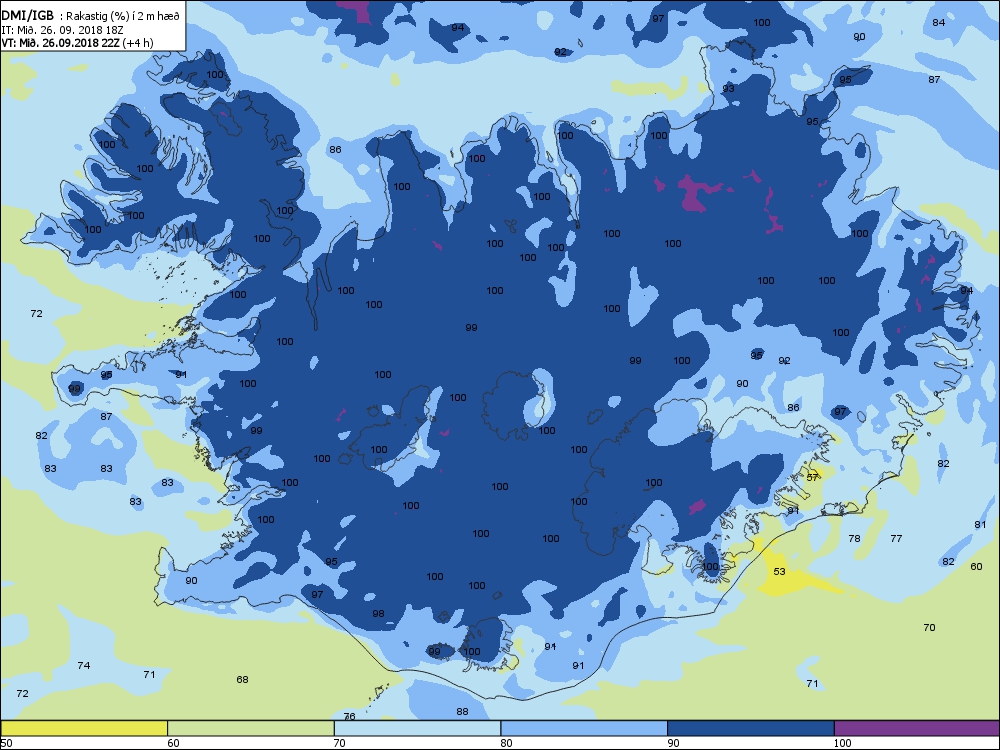Click the humidity value 76 at the bottom
This screenshot has width=1000, height=750.
click(349, 717)
